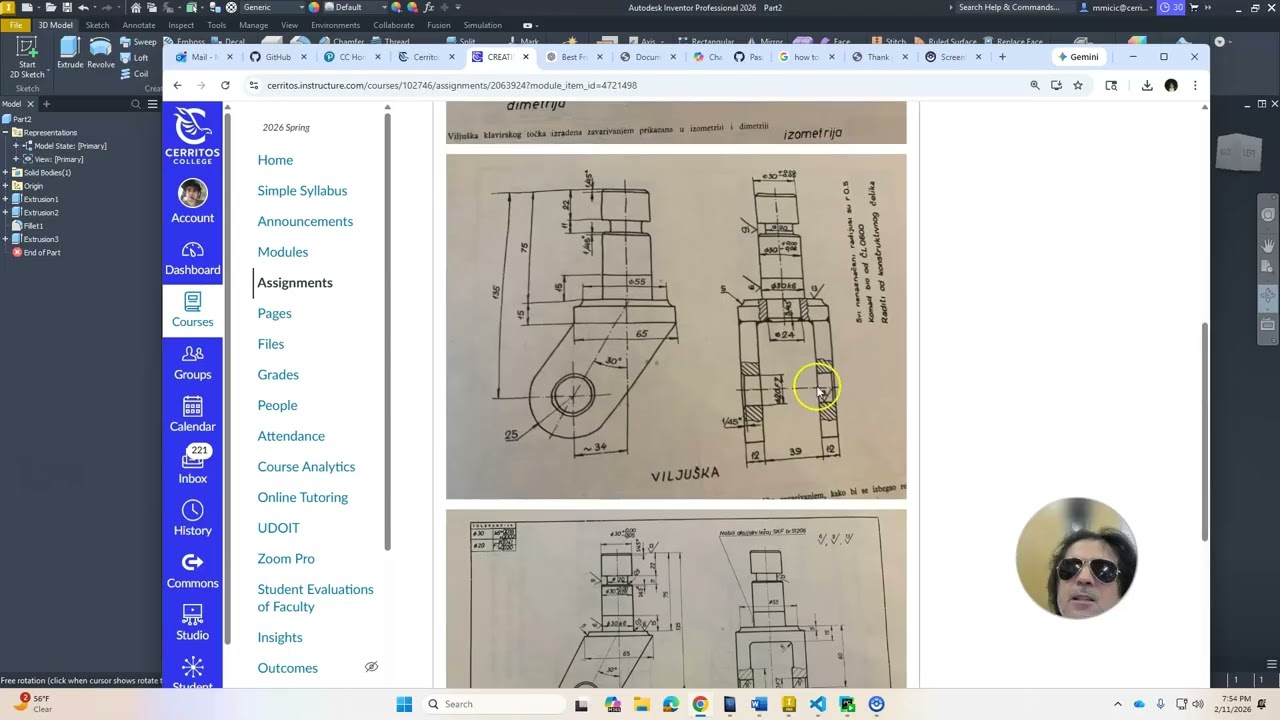Switch to the Environments ribbon tab

[x=335, y=25]
